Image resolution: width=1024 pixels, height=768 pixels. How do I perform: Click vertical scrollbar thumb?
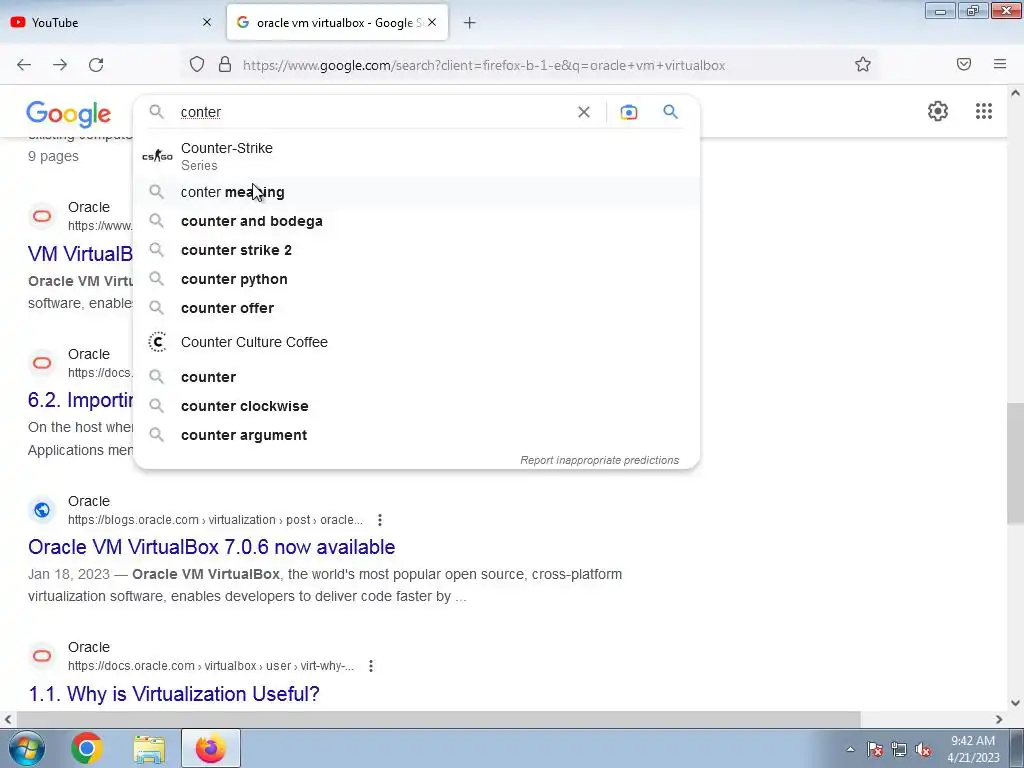click(x=1015, y=463)
